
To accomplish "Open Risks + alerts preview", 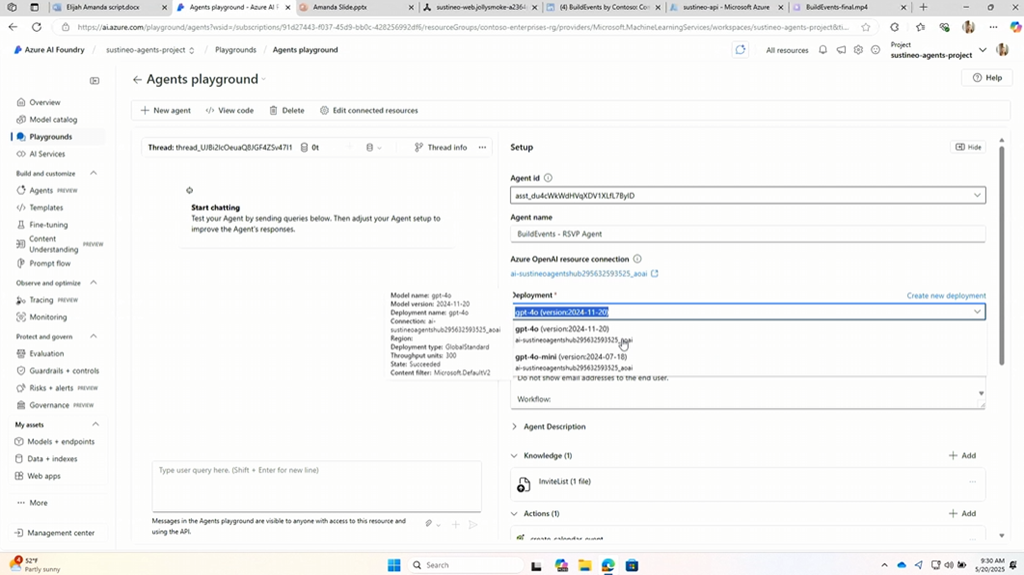I will point(51,388).
